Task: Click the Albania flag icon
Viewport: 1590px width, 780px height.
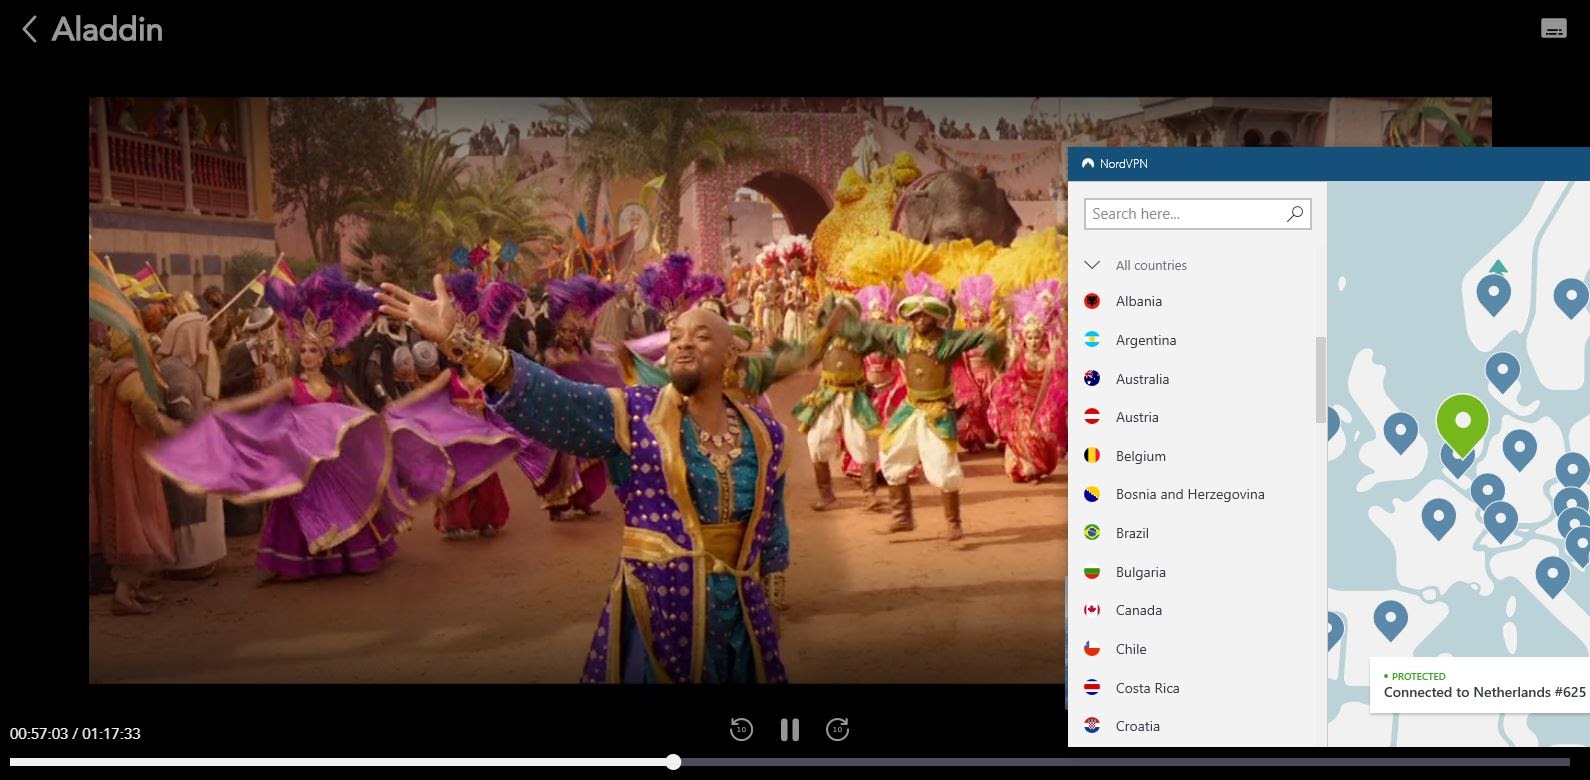Action: tap(1093, 301)
